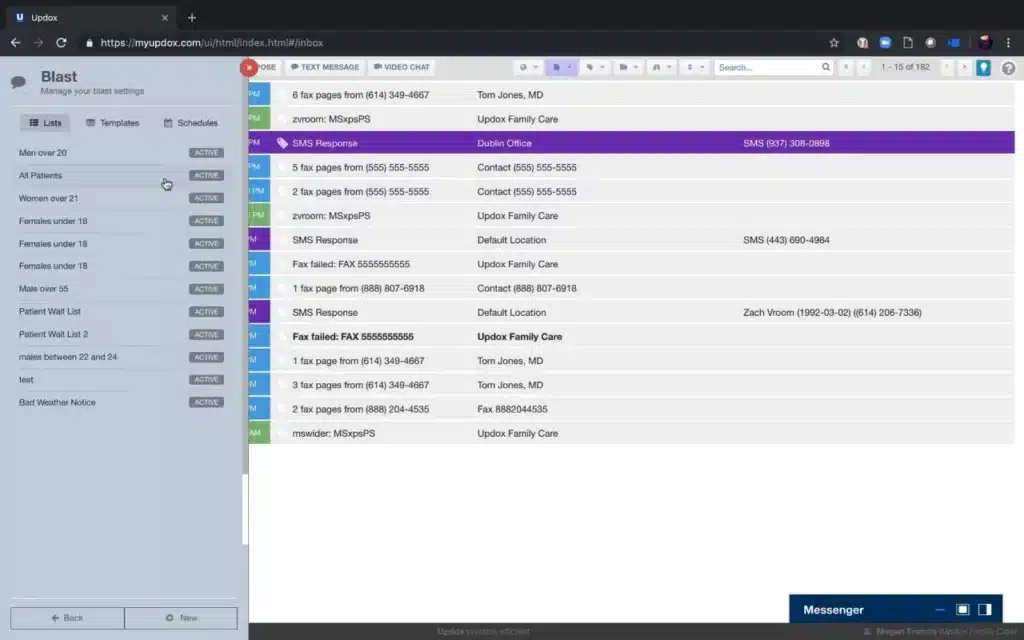The height and width of the screenshot is (640, 1024).
Task: Toggle ACTIVE badge for males between 22 and 24
Action: [x=206, y=357]
